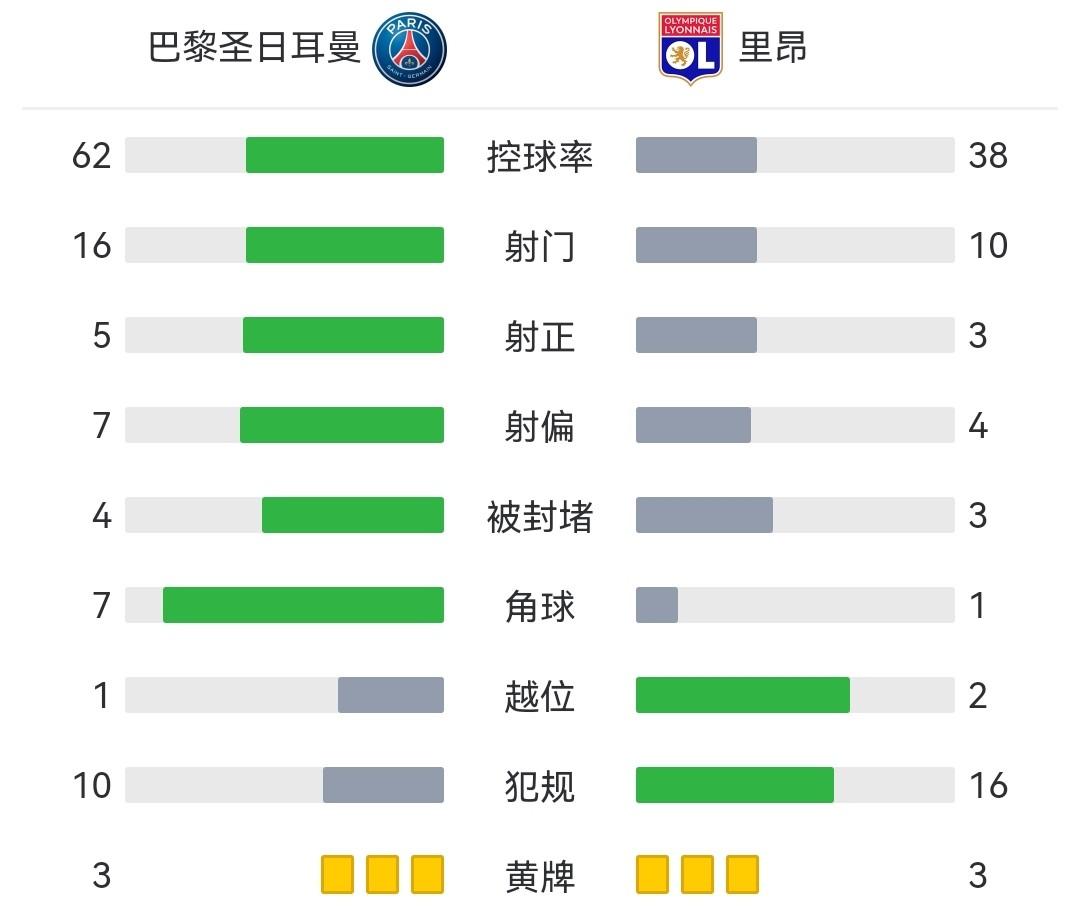Click PSG's middle yellow card icon
Viewport: 1080px width, 917px height.
point(382,874)
